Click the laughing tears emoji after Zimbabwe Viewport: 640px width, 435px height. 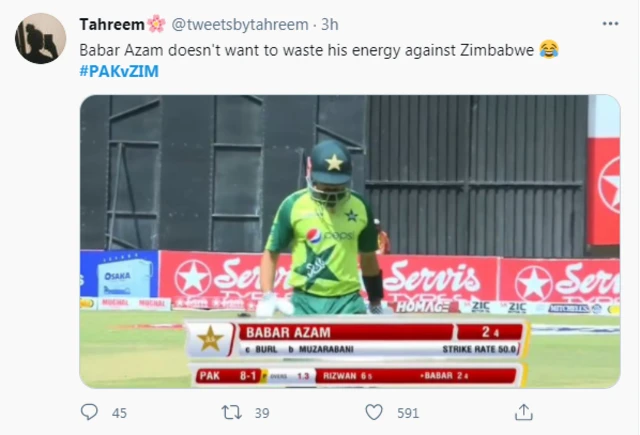549,49
